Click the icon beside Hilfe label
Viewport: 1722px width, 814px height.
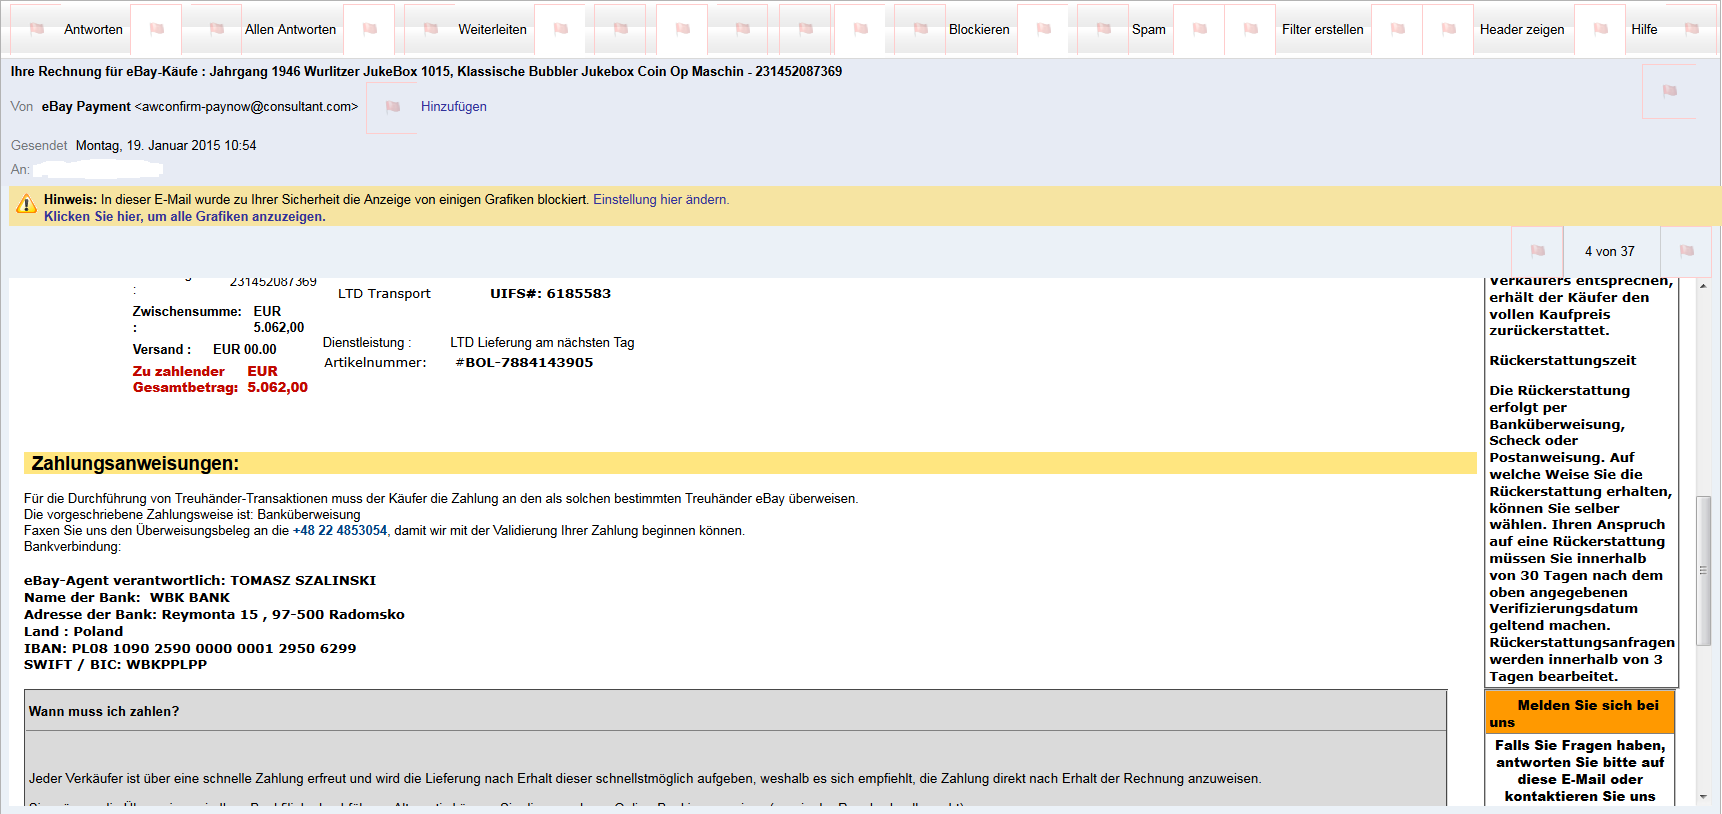[x=1601, y=29]
